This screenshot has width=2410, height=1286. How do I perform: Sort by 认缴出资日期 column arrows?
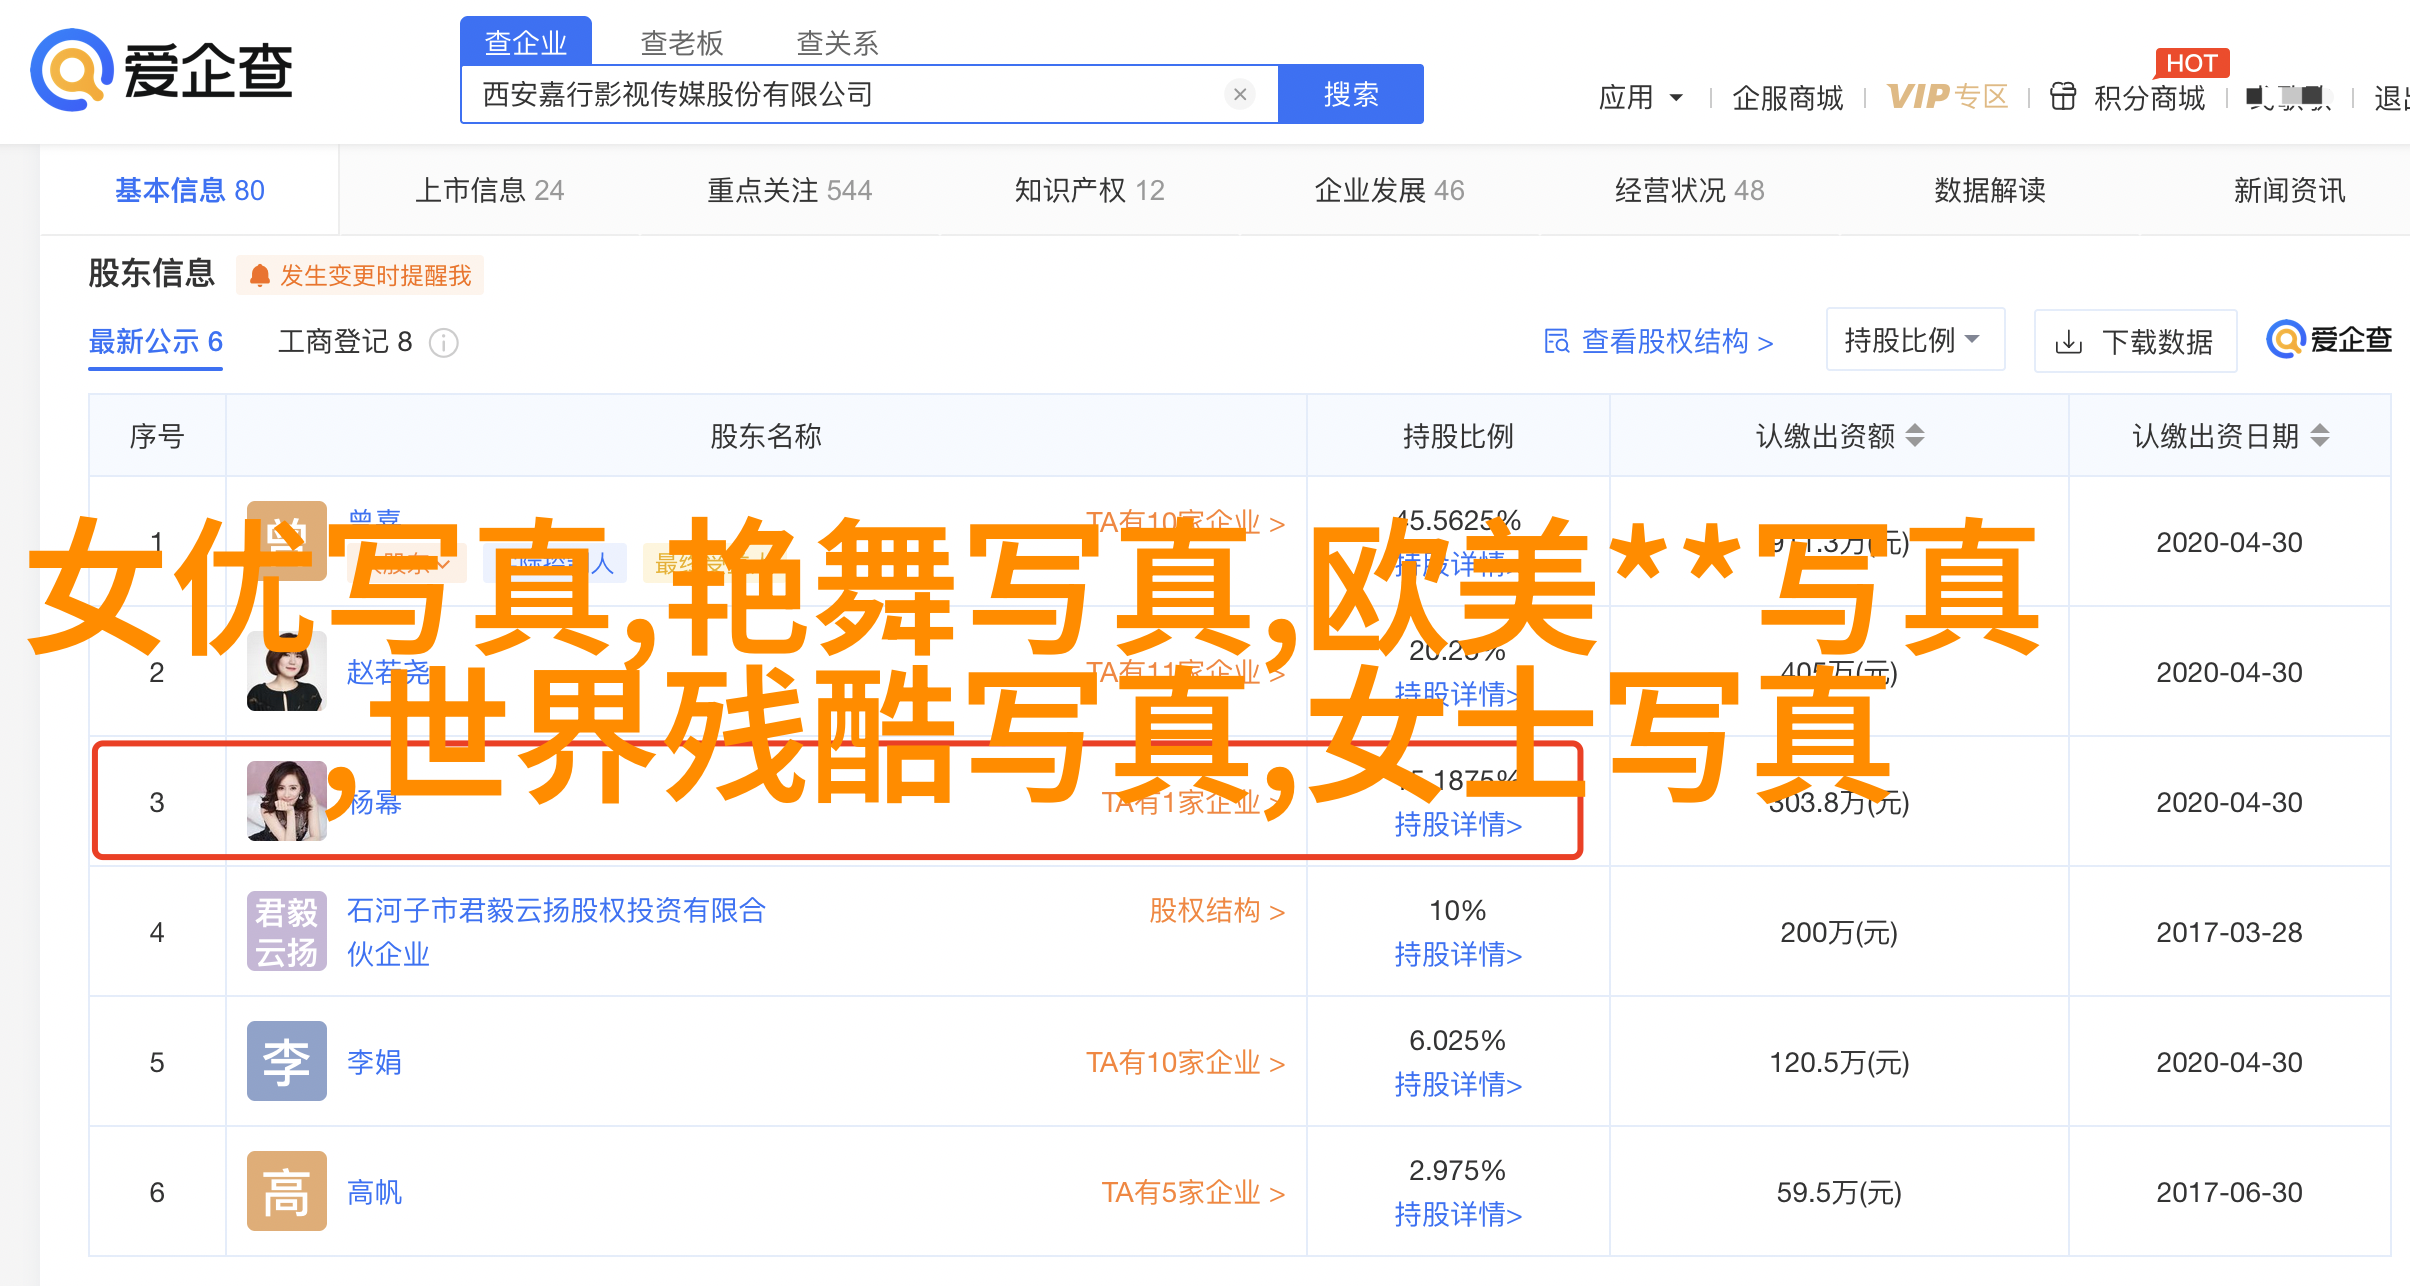(2320, 436)
